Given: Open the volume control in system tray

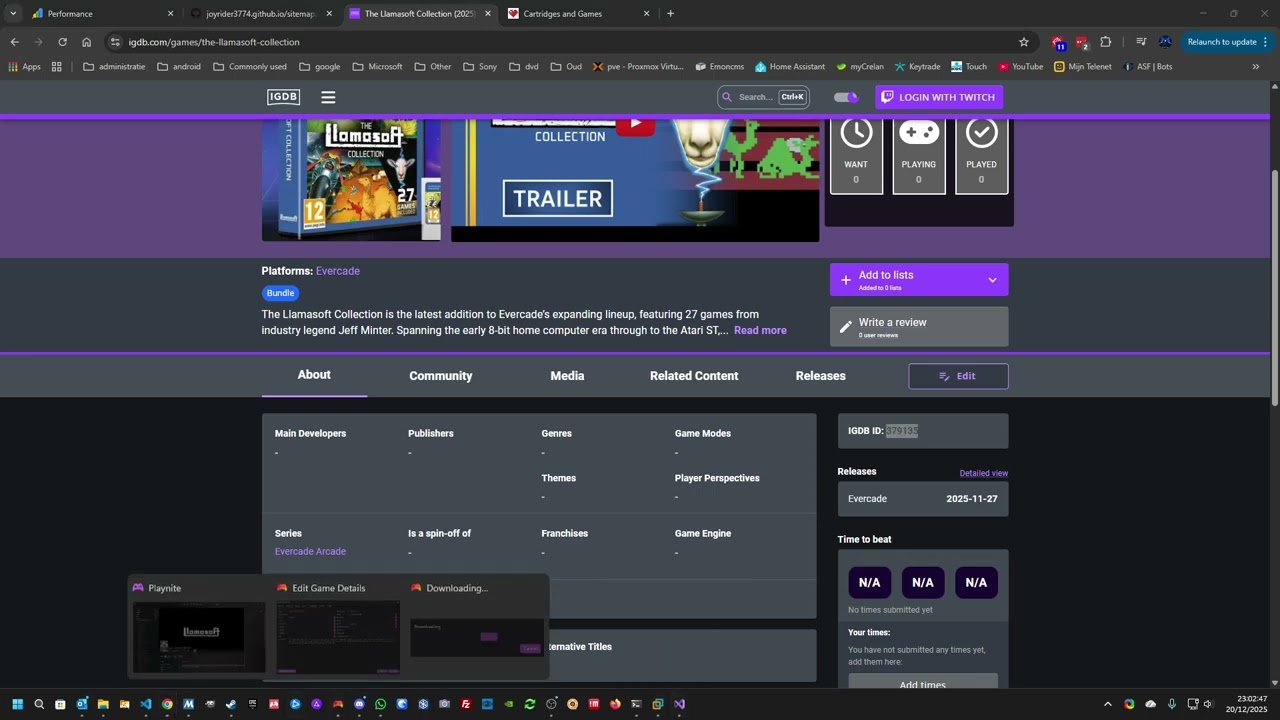Looking at the screenshot, I should (x=1208, y=704).
